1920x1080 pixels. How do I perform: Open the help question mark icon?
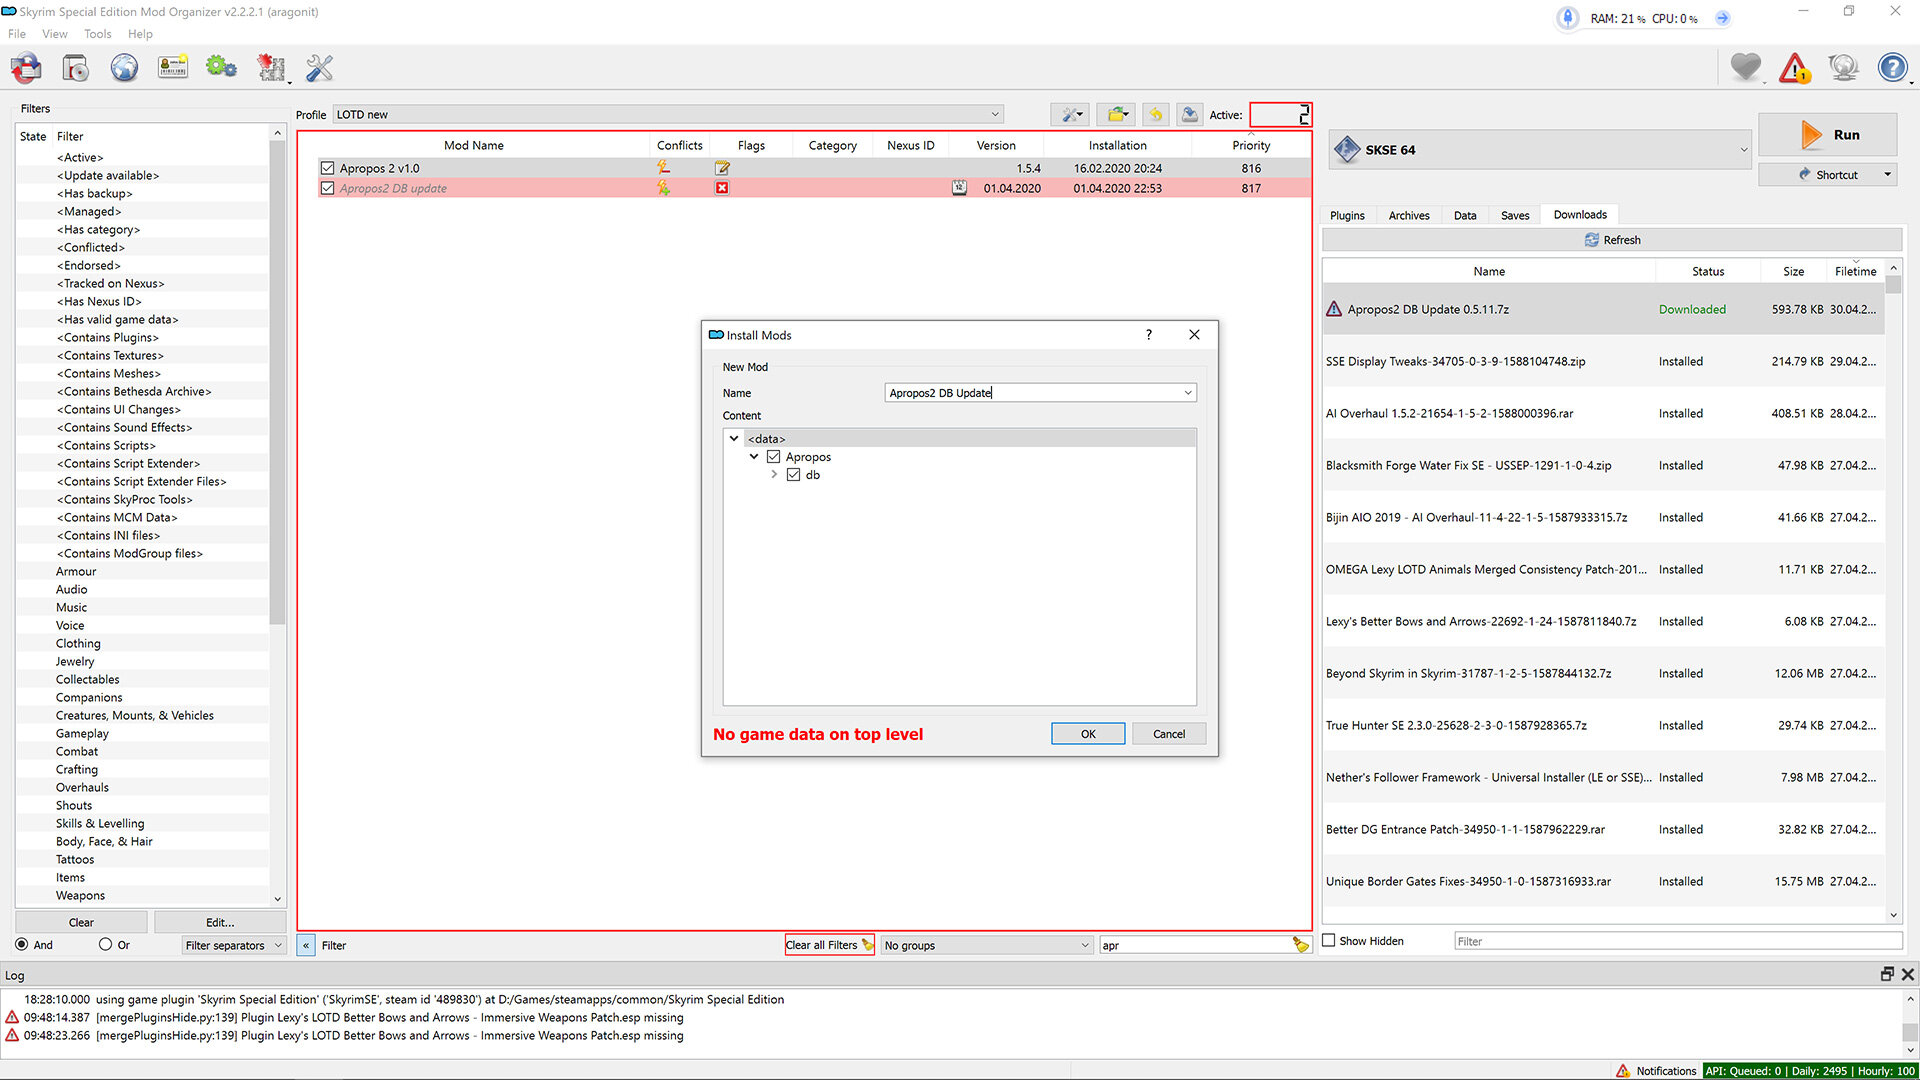click(1892, 68)
